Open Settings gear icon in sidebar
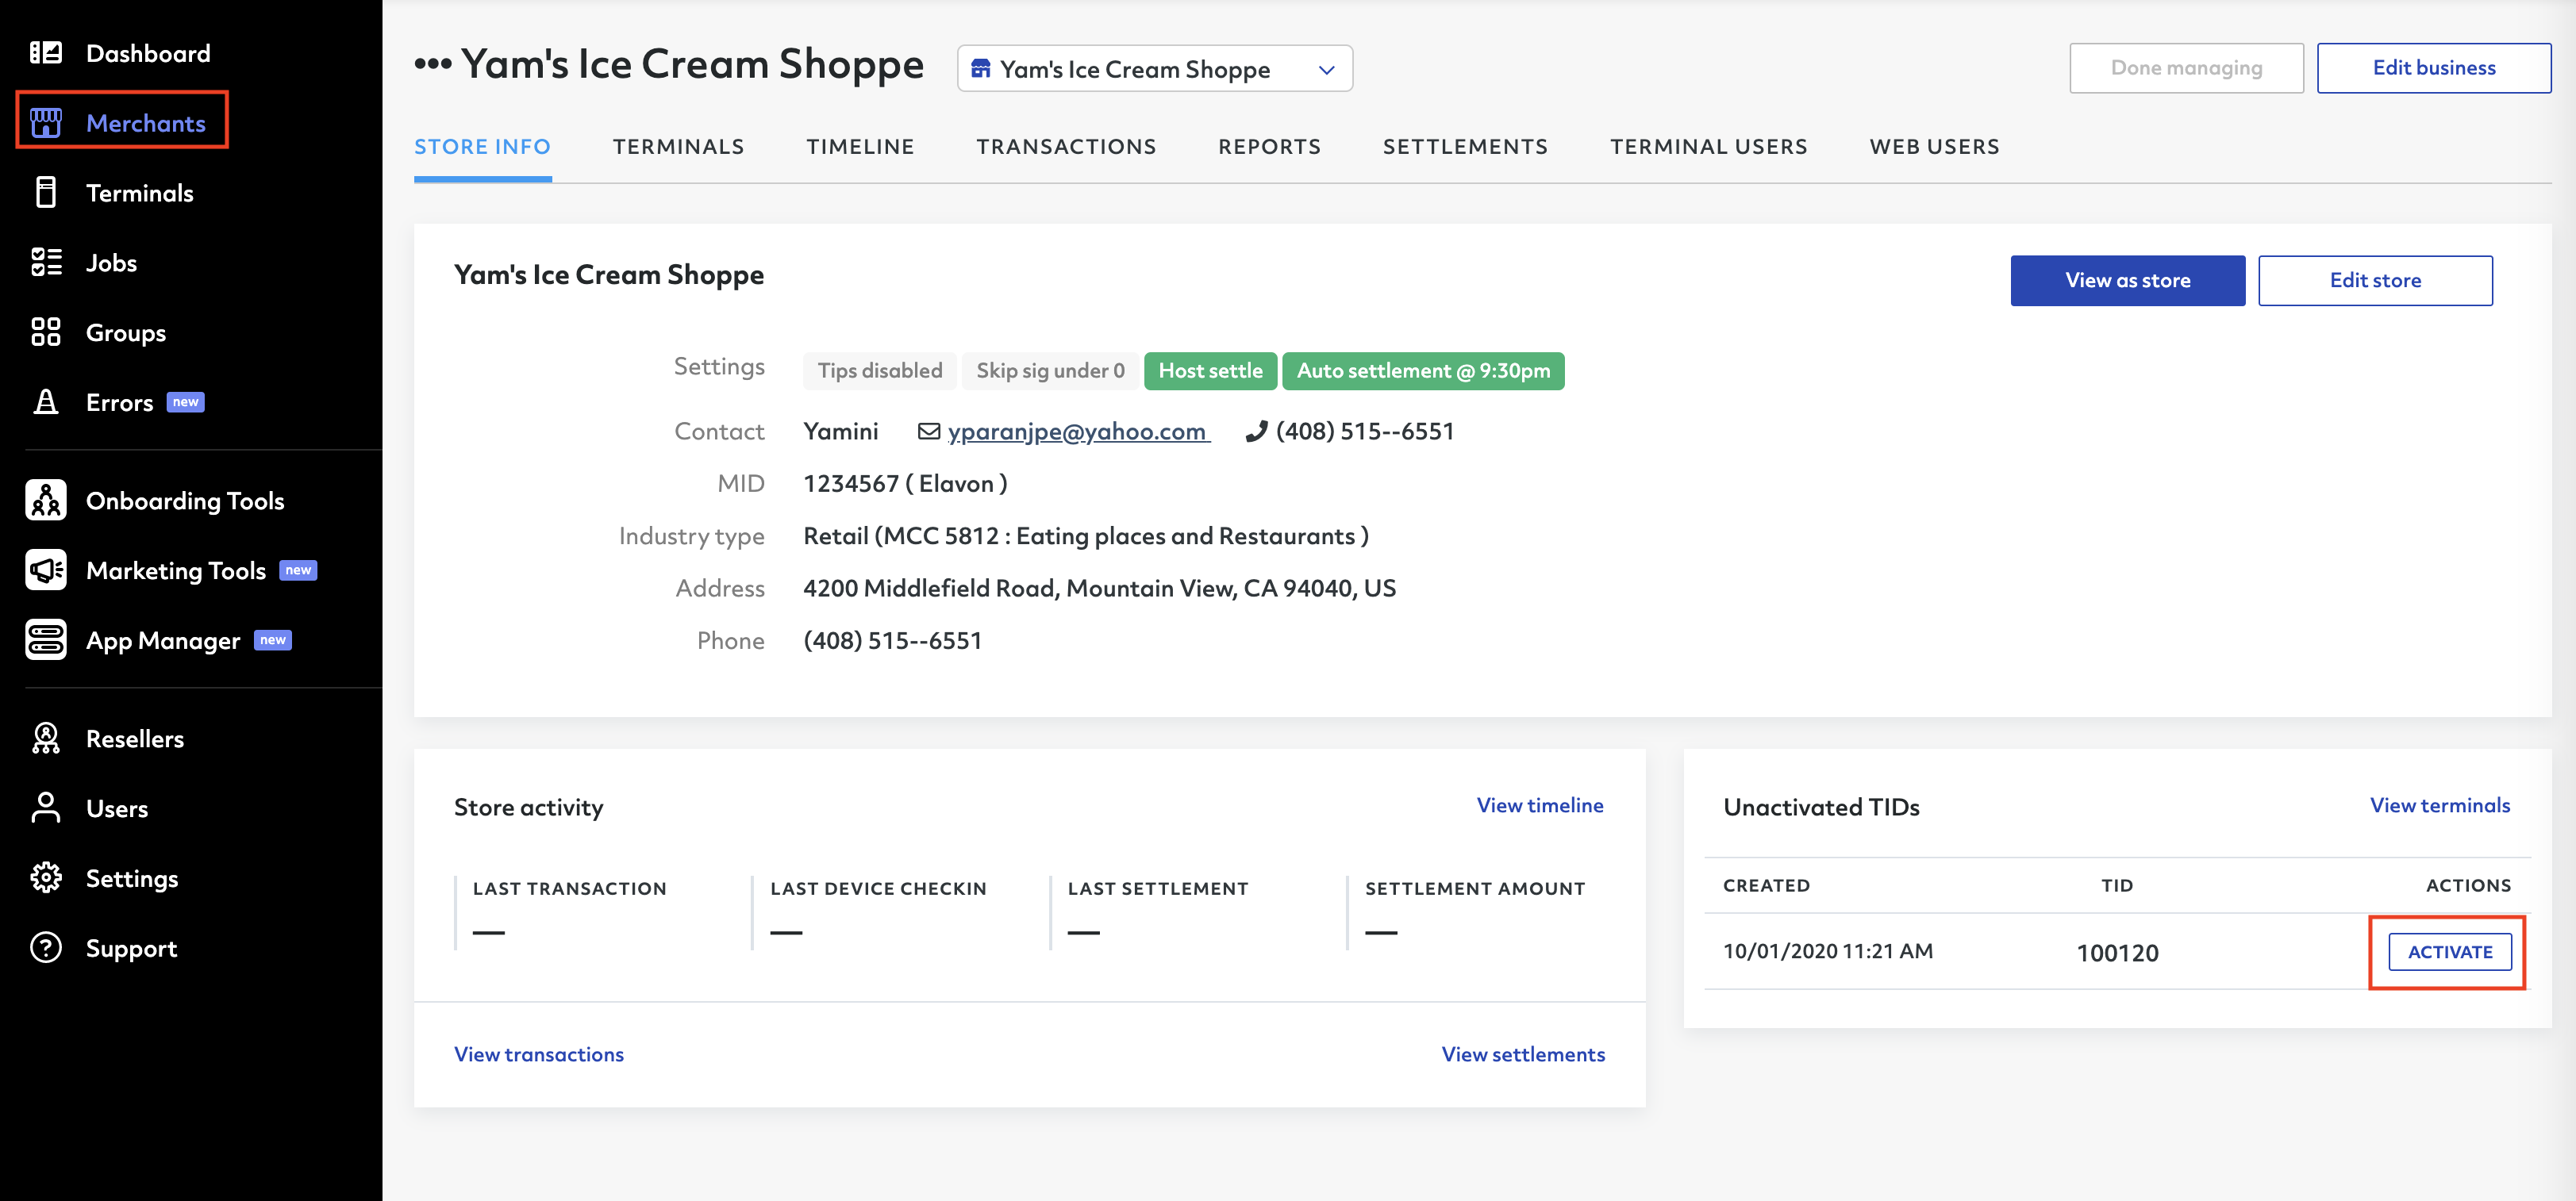 pyautogui.click(x=46, y=878)
